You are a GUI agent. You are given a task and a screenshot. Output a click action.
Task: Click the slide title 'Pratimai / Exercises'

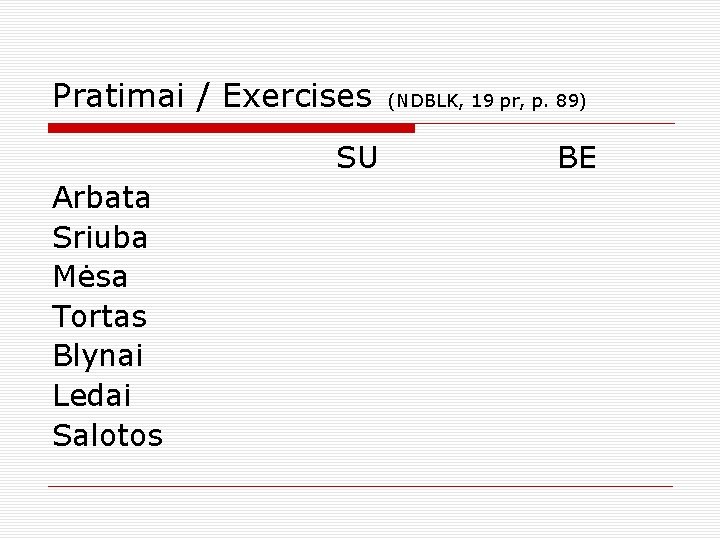pyautogui.click(x=212, y=96)
